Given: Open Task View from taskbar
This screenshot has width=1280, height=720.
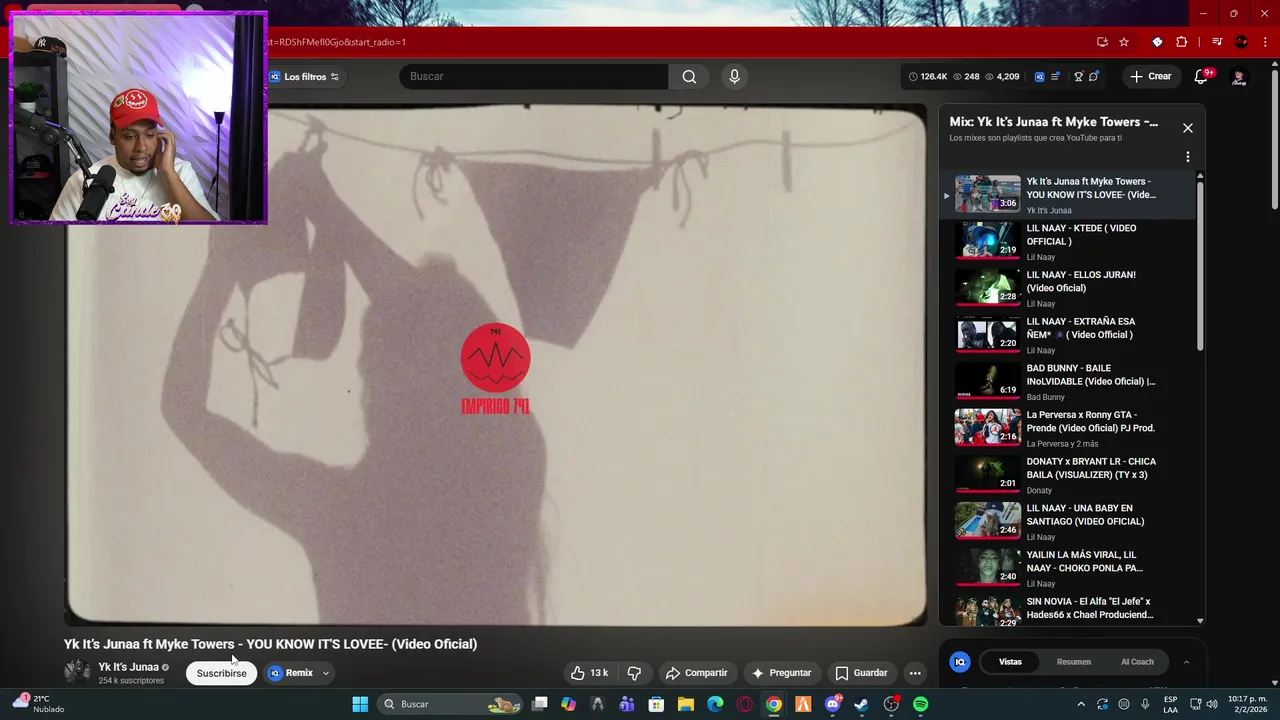Looking at the screenshot, I should pos(540,704).
